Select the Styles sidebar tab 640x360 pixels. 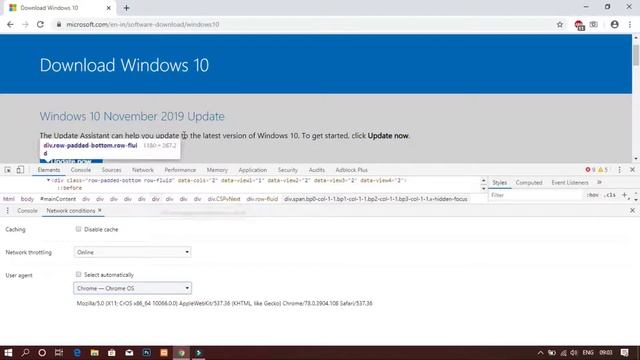[500, 182]
